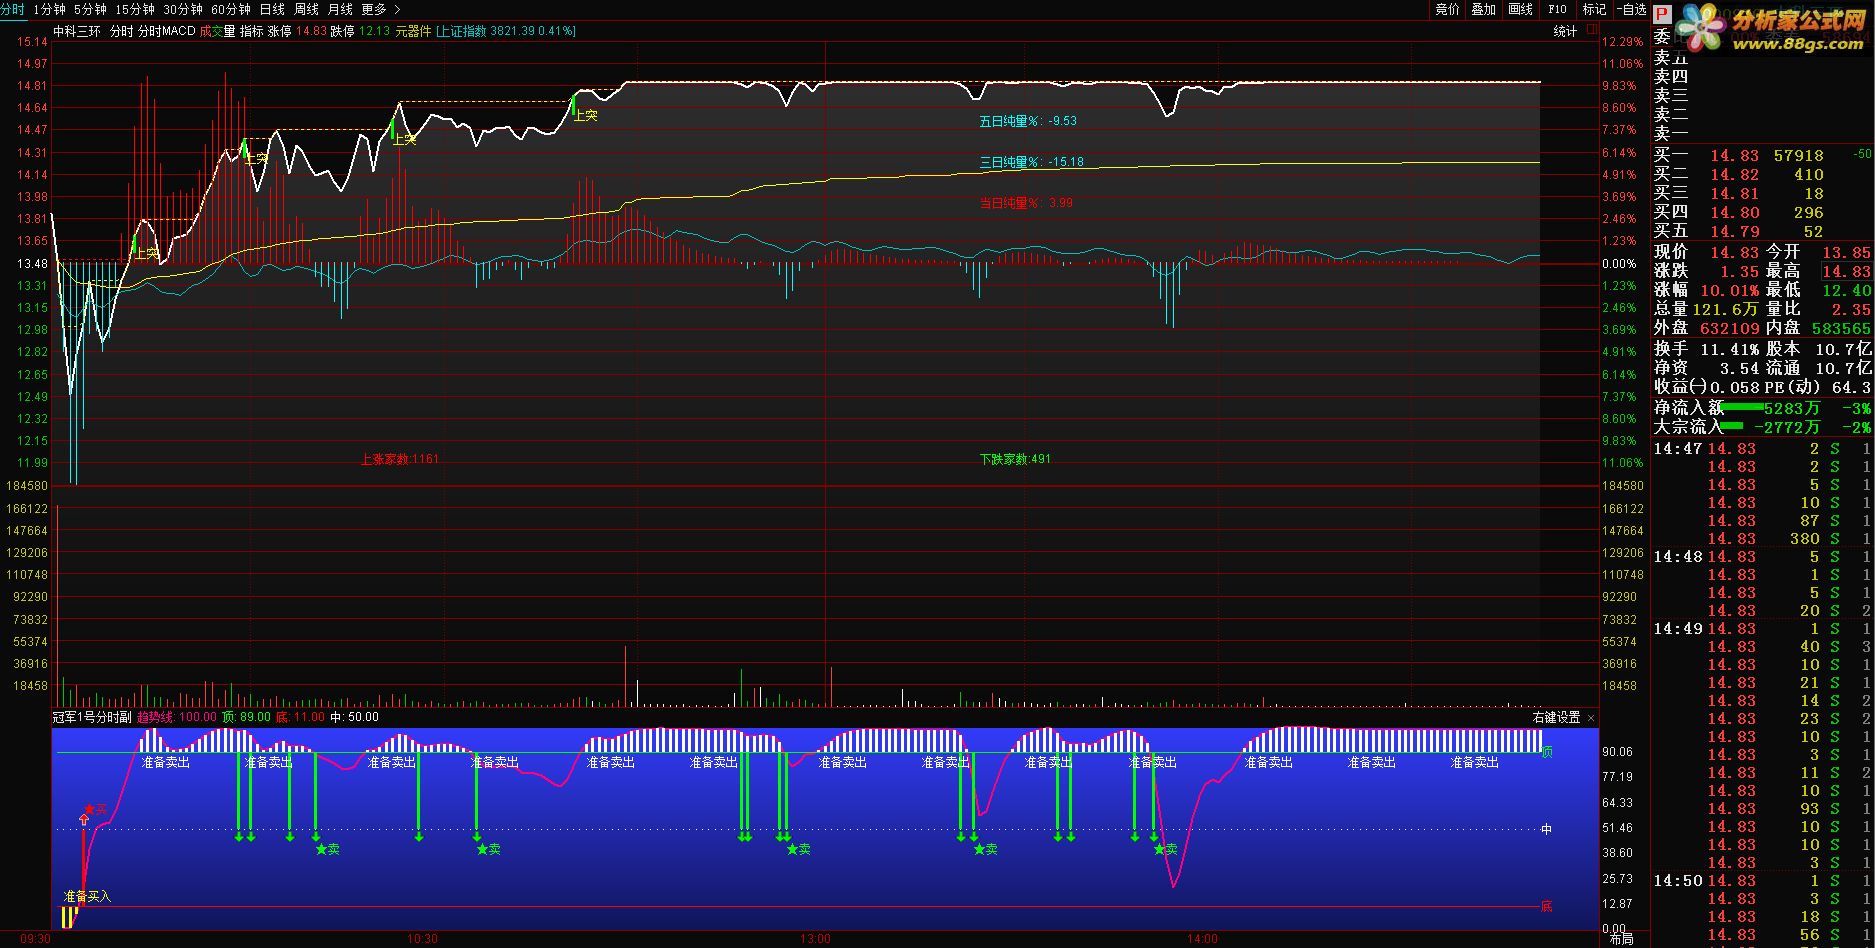
Task: Click the 元器件 sector label
Action: point(413,31)
